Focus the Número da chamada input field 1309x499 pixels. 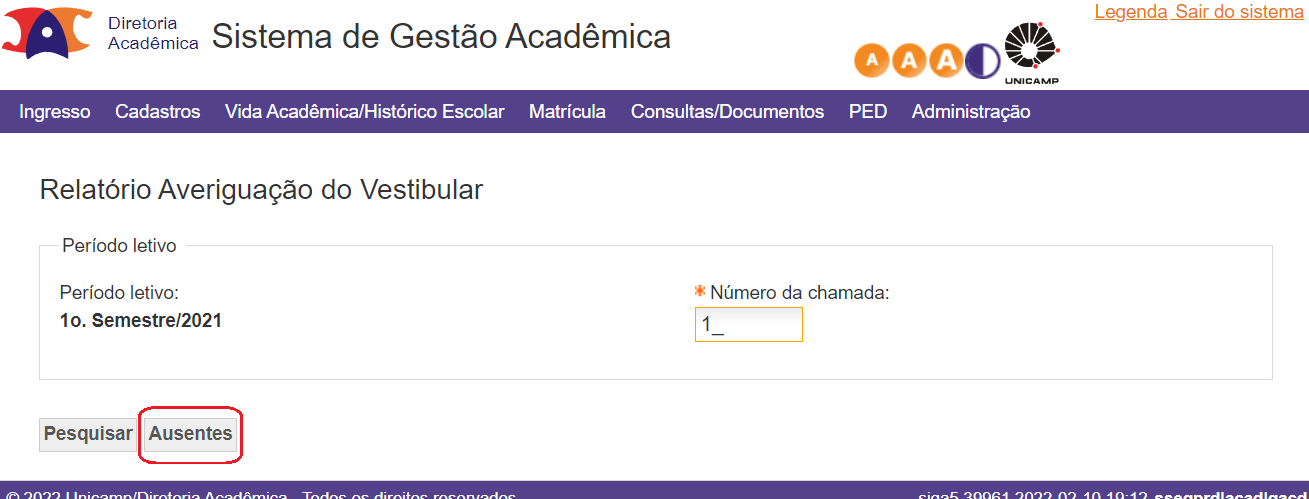click(x=749, y=325)
